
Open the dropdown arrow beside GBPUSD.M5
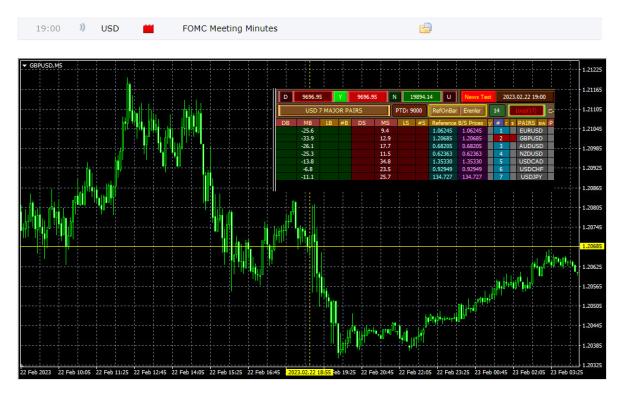pos(25,65)
